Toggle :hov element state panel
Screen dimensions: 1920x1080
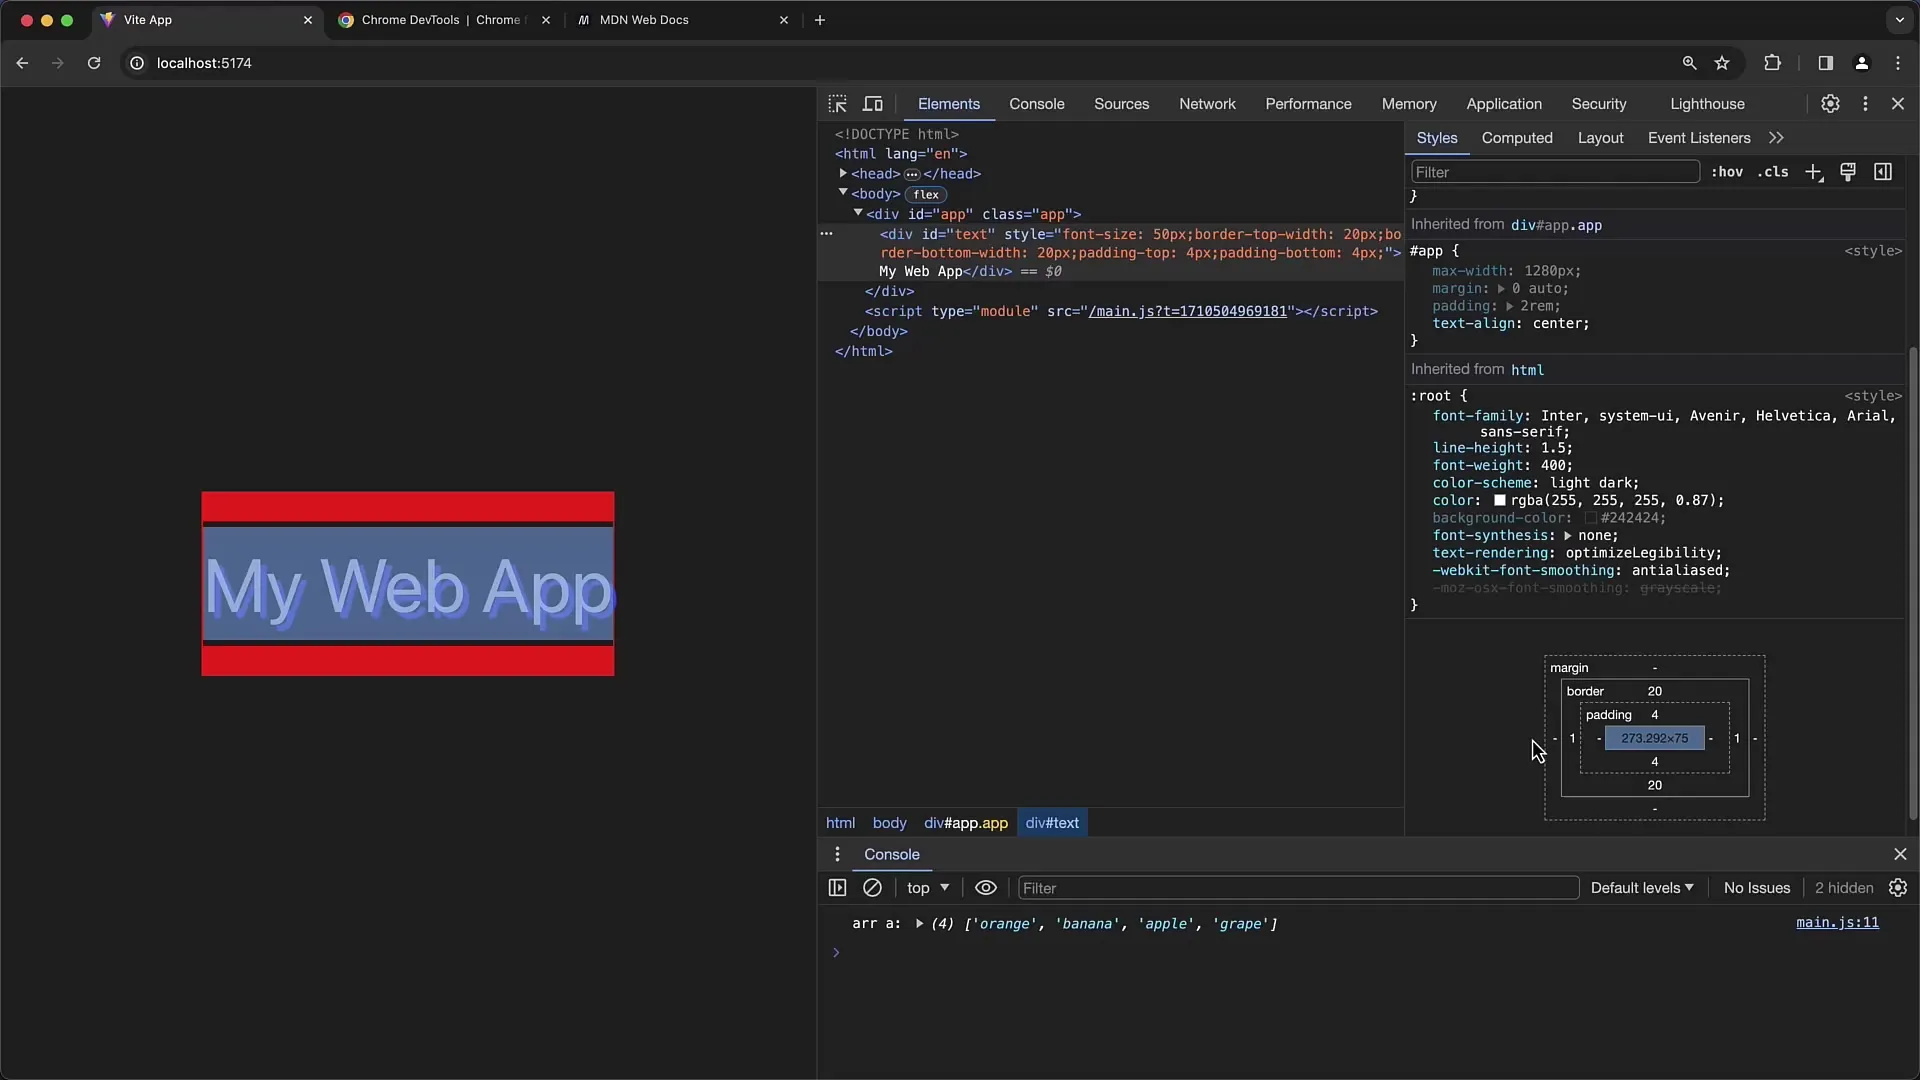pos(1727,172)
